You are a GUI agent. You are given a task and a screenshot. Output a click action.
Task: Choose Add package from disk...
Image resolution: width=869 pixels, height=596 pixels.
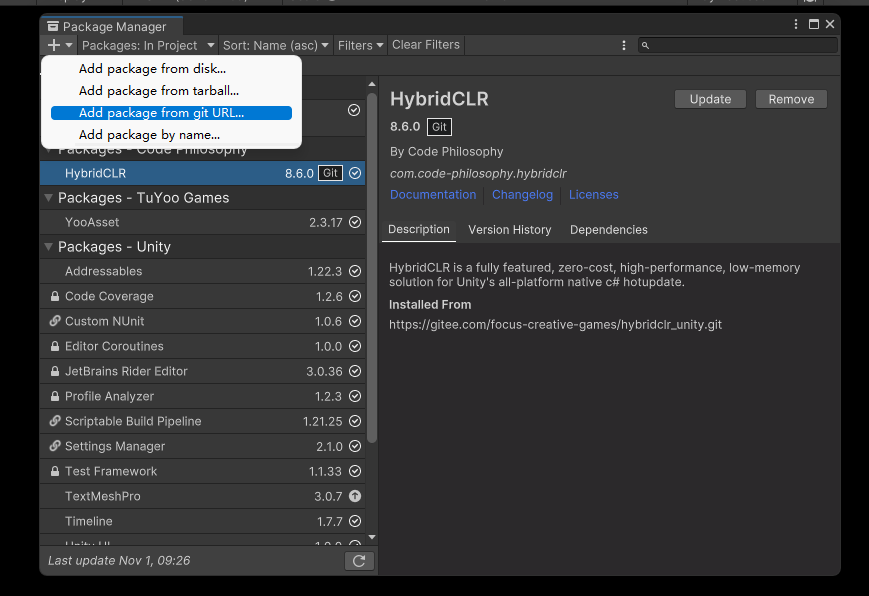171,69
